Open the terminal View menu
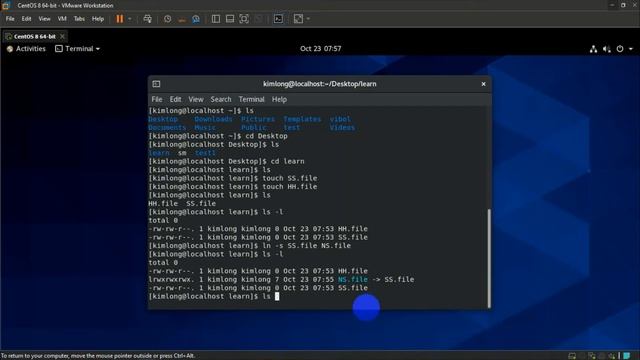Viewport: 640px width, 360px height. click(196, 99)
